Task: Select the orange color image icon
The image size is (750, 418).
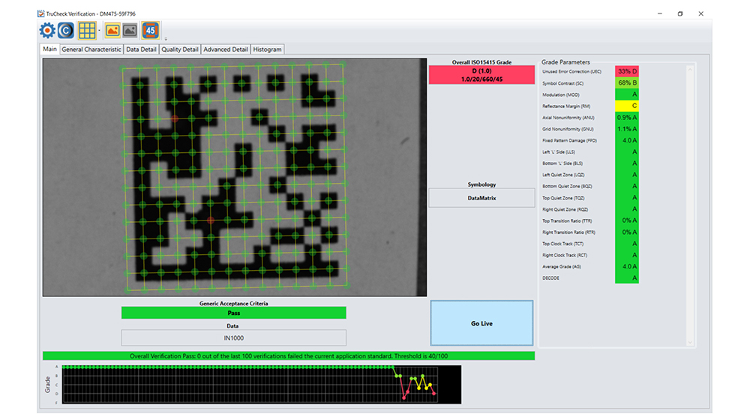Action: pyautogui.click(x=113, y=30)
